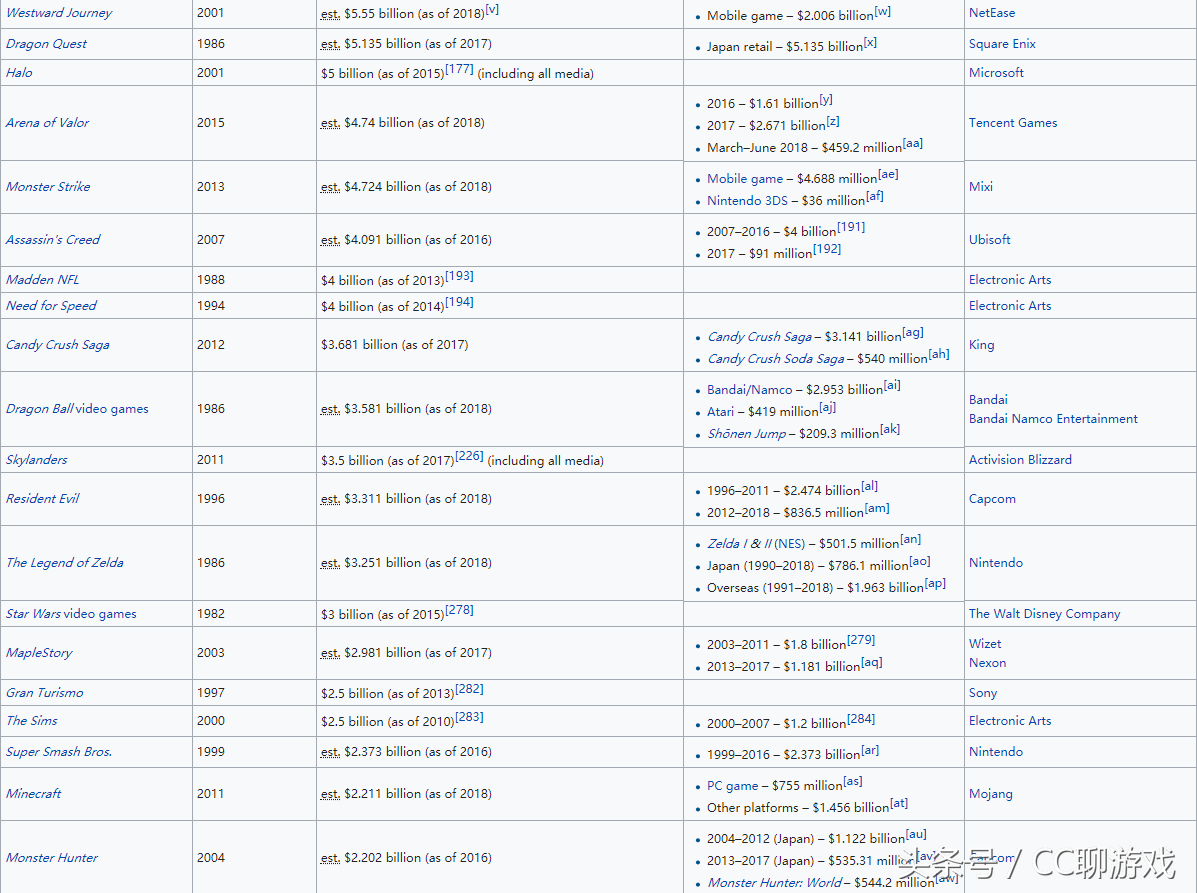Viewport: 1197px width, 893px height.
Task: Open the Wizet publisher link
Action: point(985,644)
